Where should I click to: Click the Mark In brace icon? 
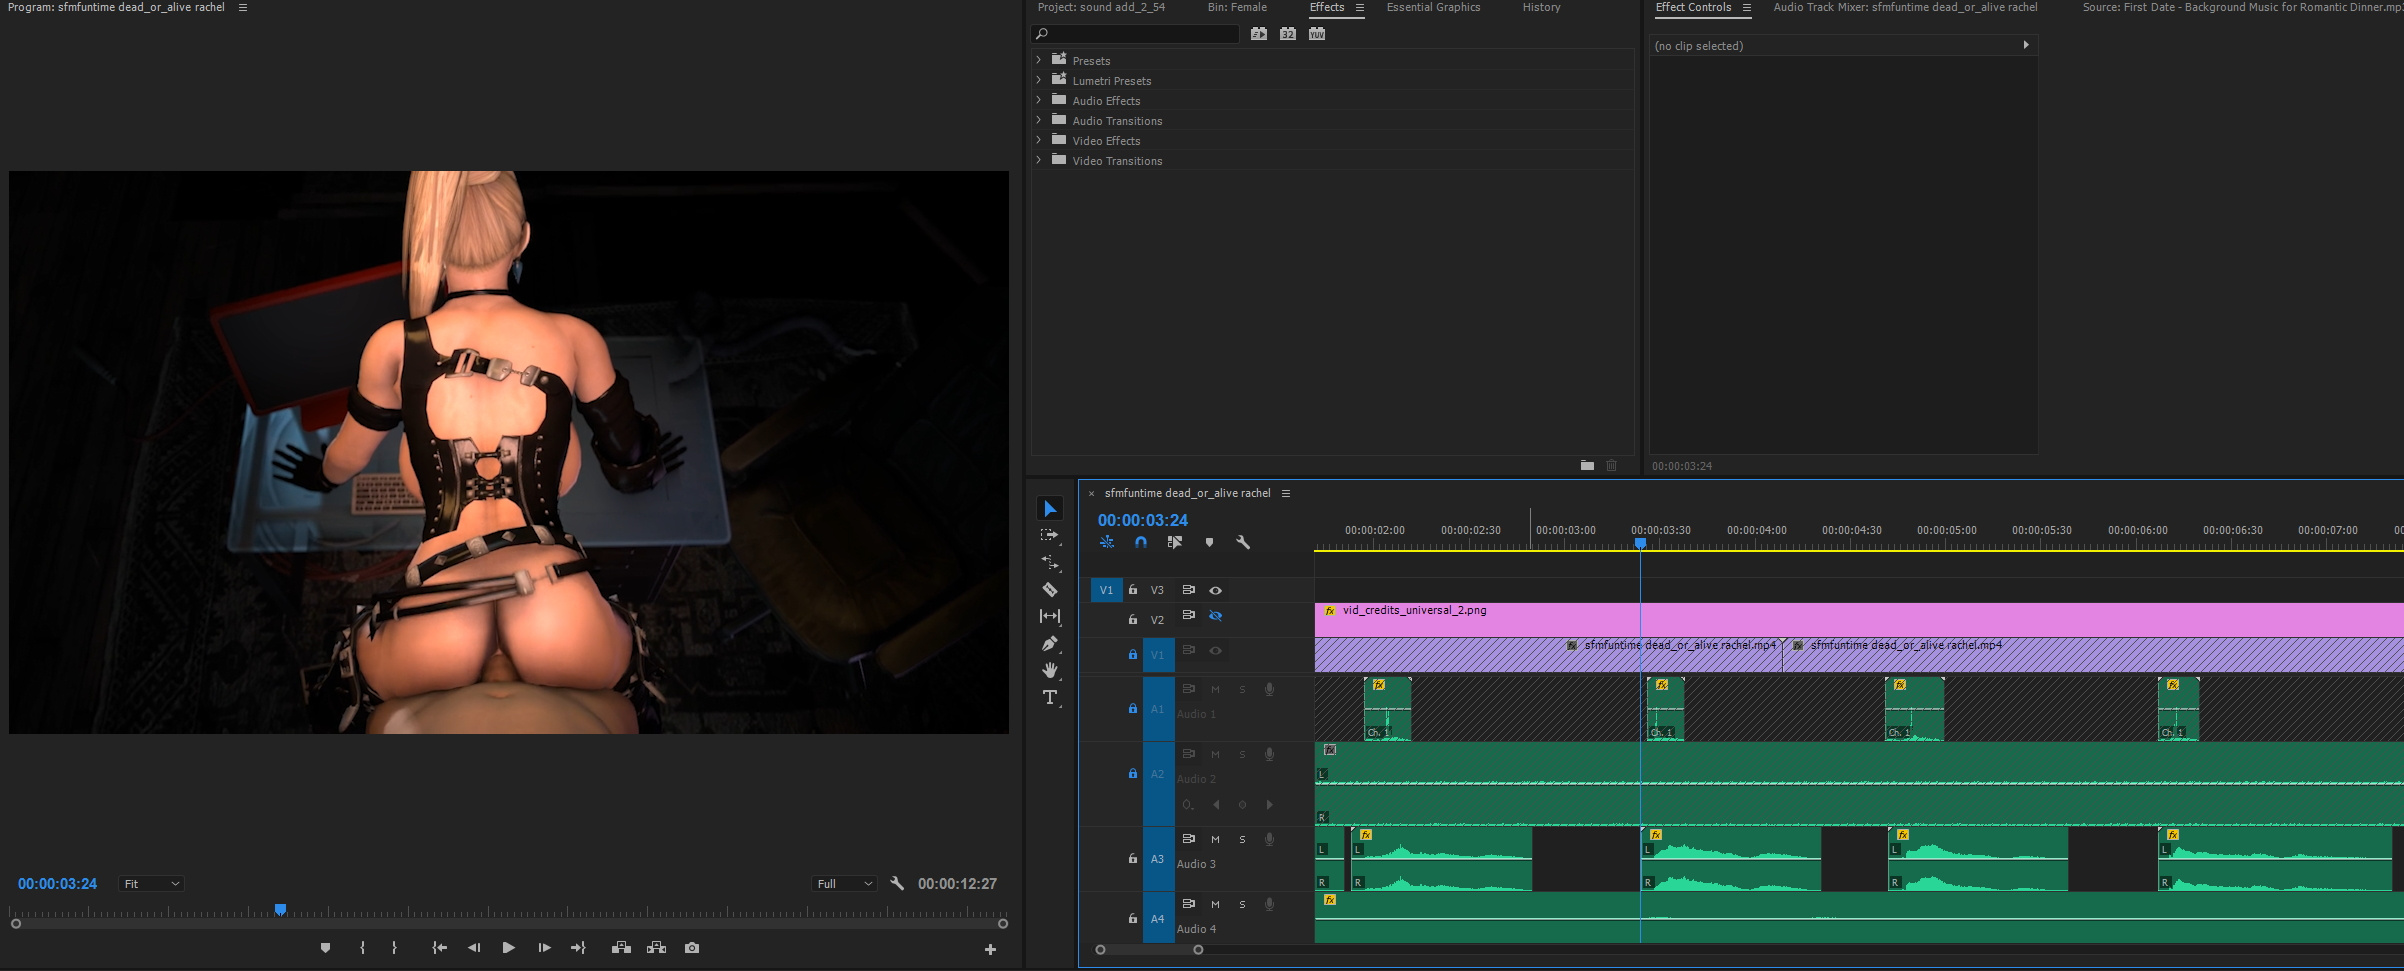click(362, 948)
